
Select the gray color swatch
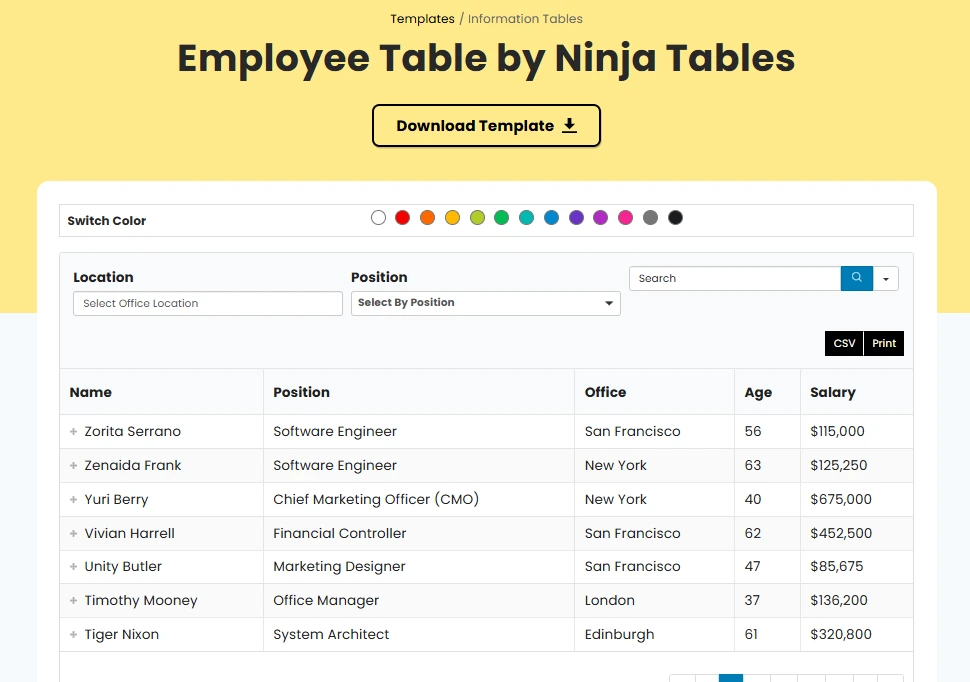(x=650, y=218)
